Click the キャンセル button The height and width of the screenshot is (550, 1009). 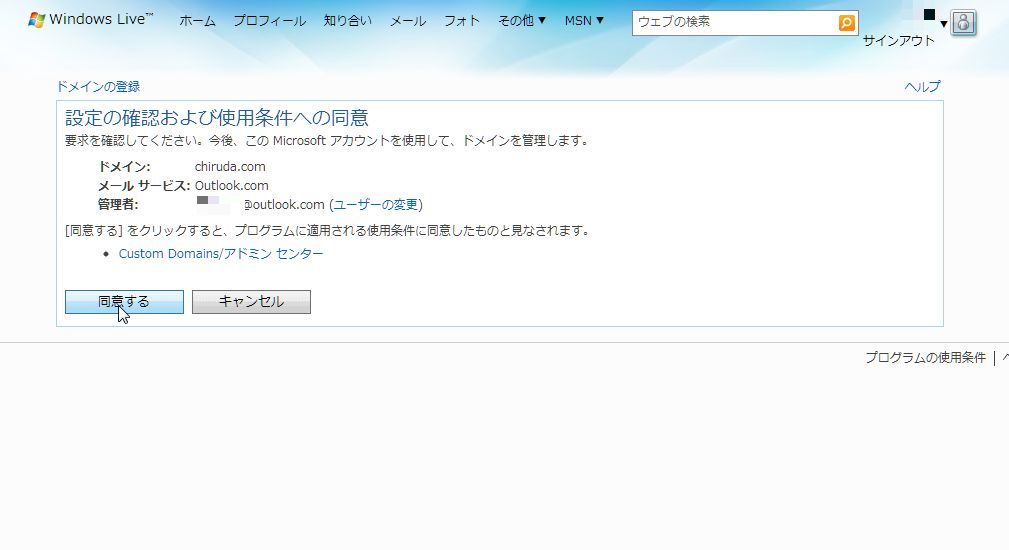tap(251, 302)
